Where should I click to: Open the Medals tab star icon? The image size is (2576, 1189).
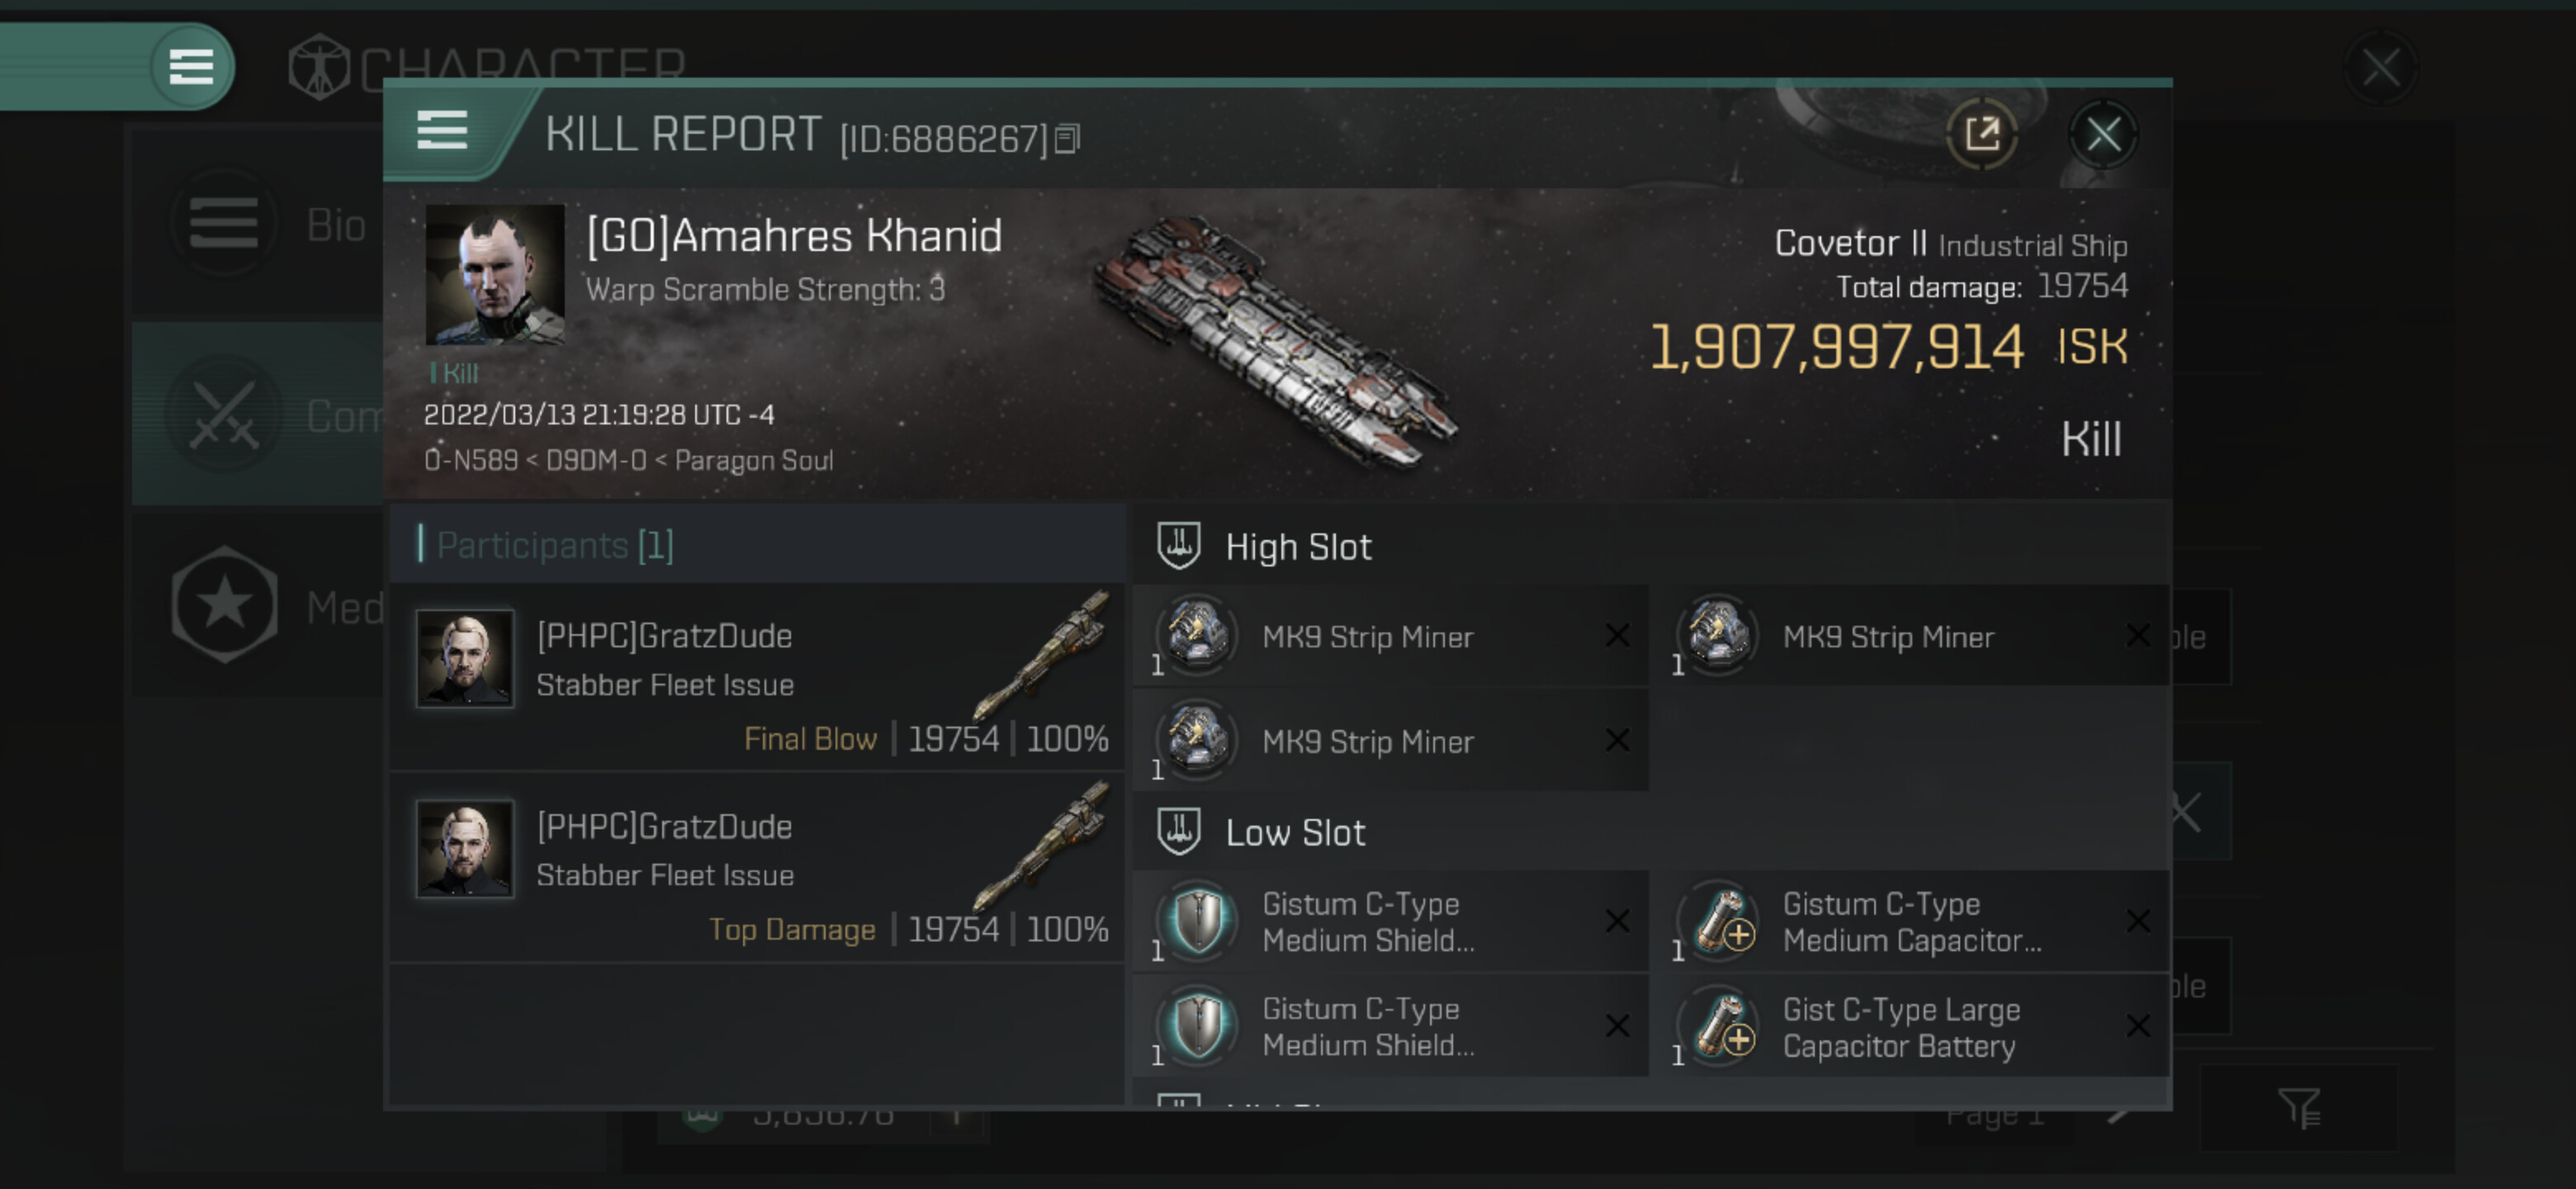[224, 604]
